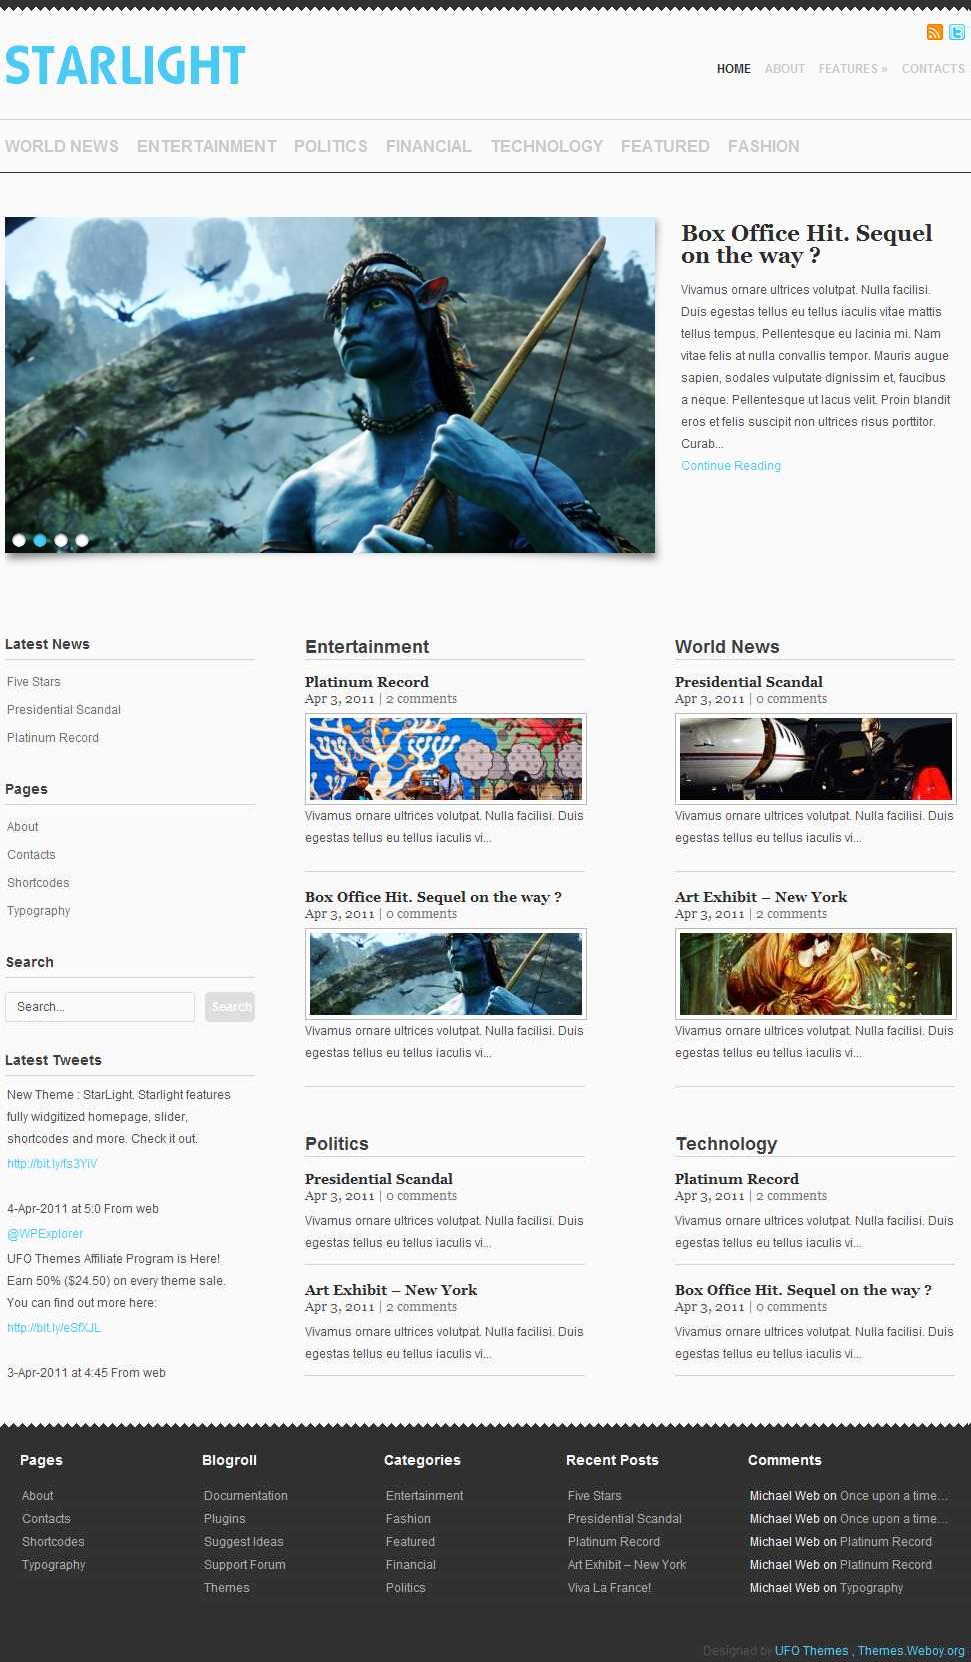The width and height of the screenshot is (971, 1662).
Task: Open Financial in footer Categories
Action: point(411,1565)
